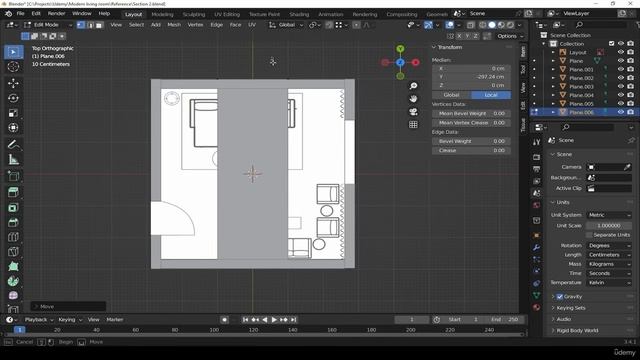The width and height of the screenshot is (640, 360).
Task: Toggle Gravity checkbox
Action: [560, 297]
